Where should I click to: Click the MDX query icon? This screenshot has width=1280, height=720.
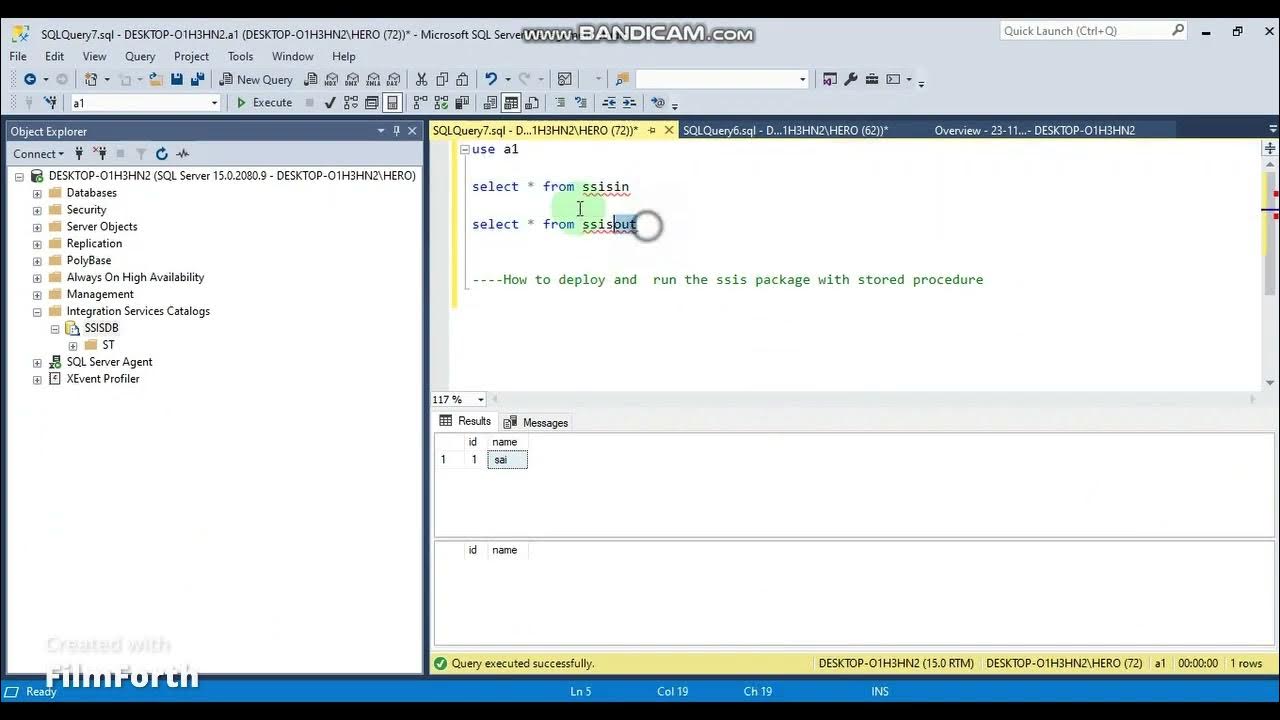(x=331, y=79)
